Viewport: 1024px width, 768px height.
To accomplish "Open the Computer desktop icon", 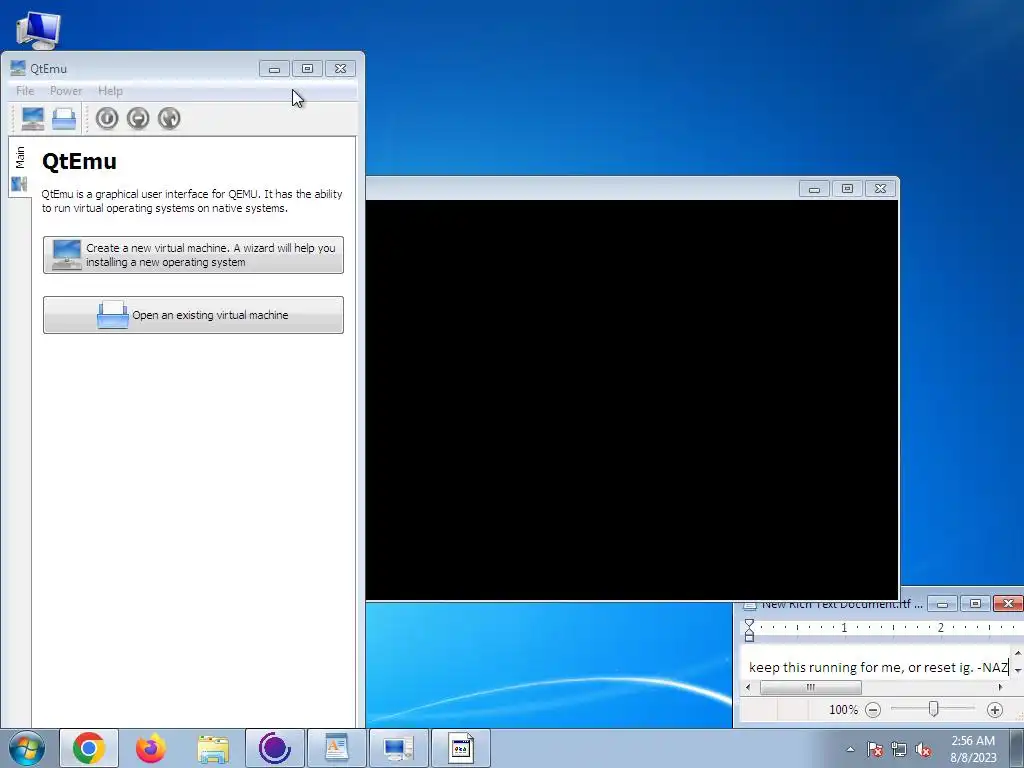I will [x=38, y=29].
